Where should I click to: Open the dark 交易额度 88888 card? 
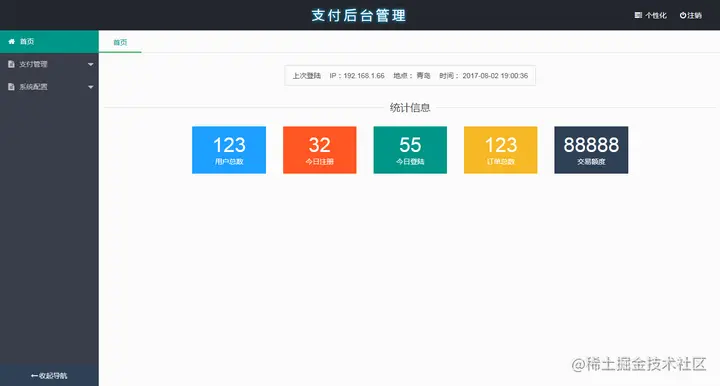click(x=591, y=150)
